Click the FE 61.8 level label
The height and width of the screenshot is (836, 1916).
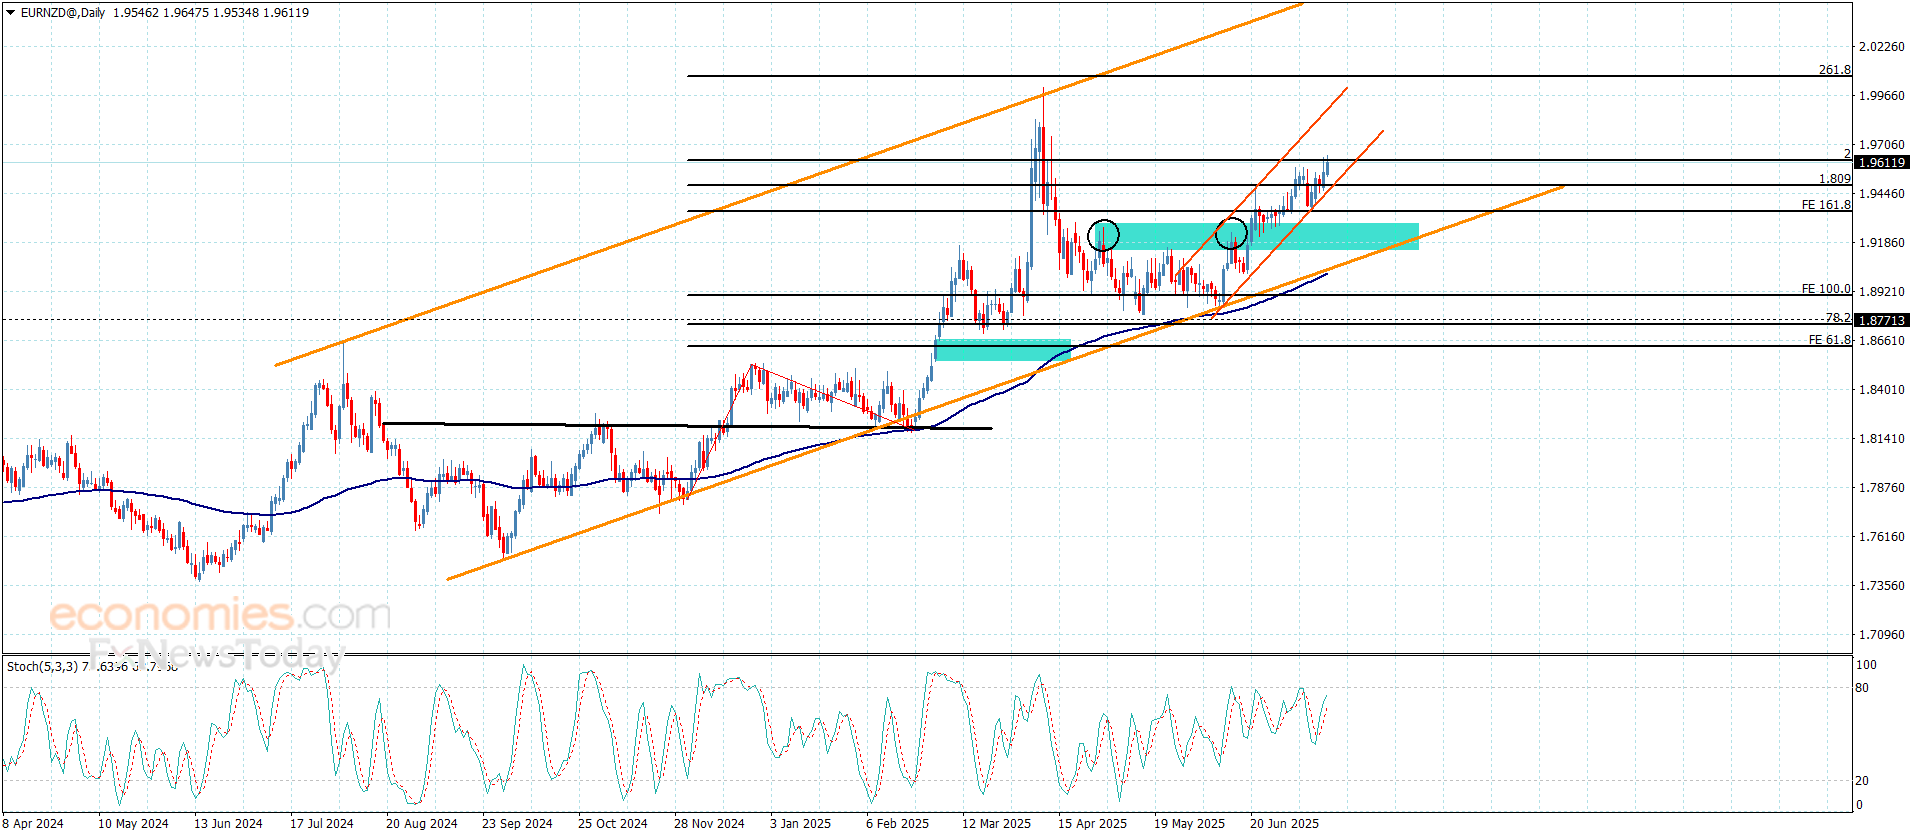click(1829, 340)
